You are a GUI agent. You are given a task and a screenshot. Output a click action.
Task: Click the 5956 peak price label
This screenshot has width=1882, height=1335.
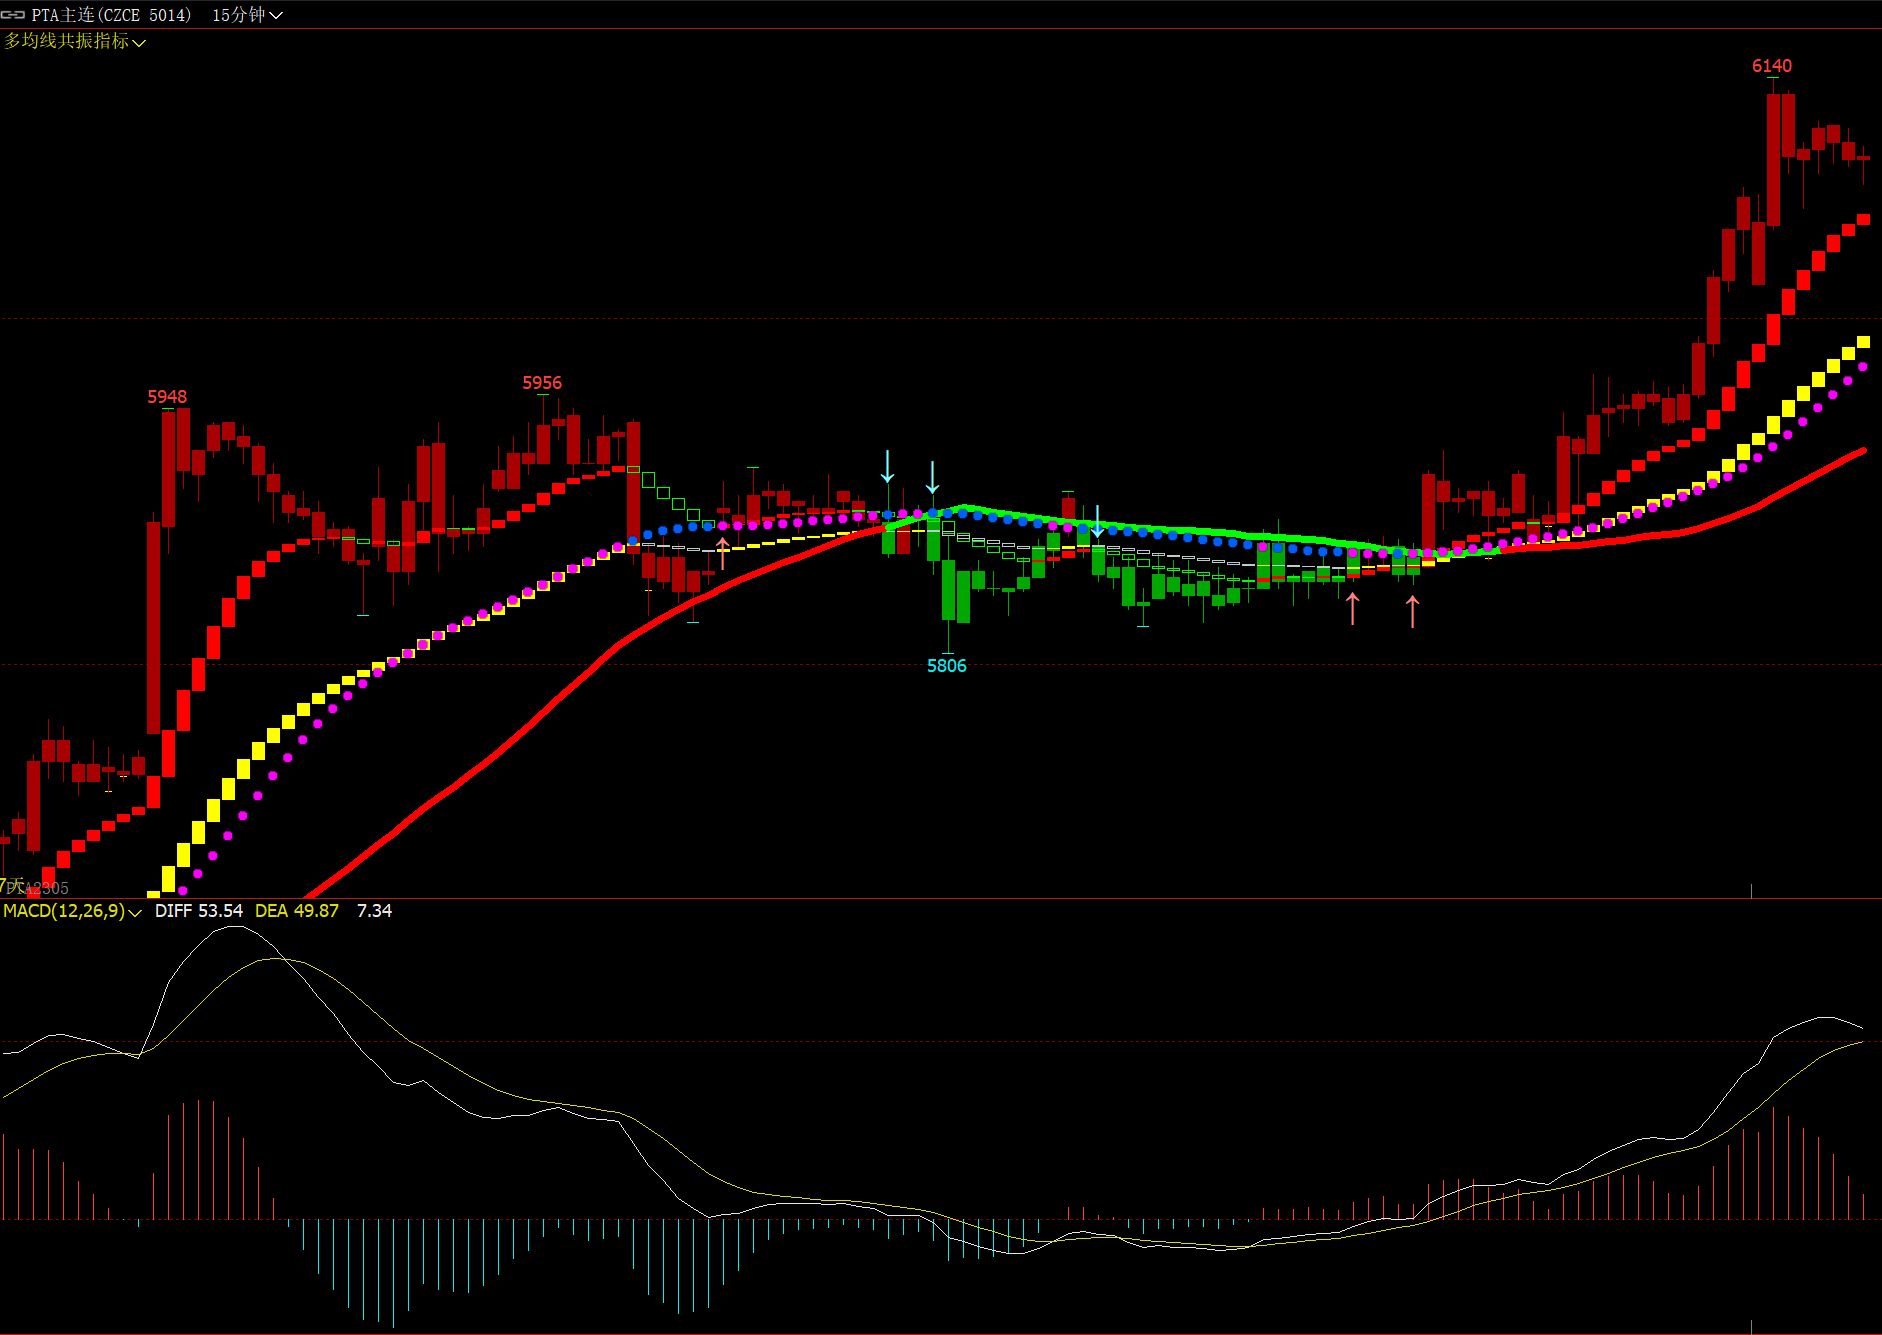(x=542, y=383)
